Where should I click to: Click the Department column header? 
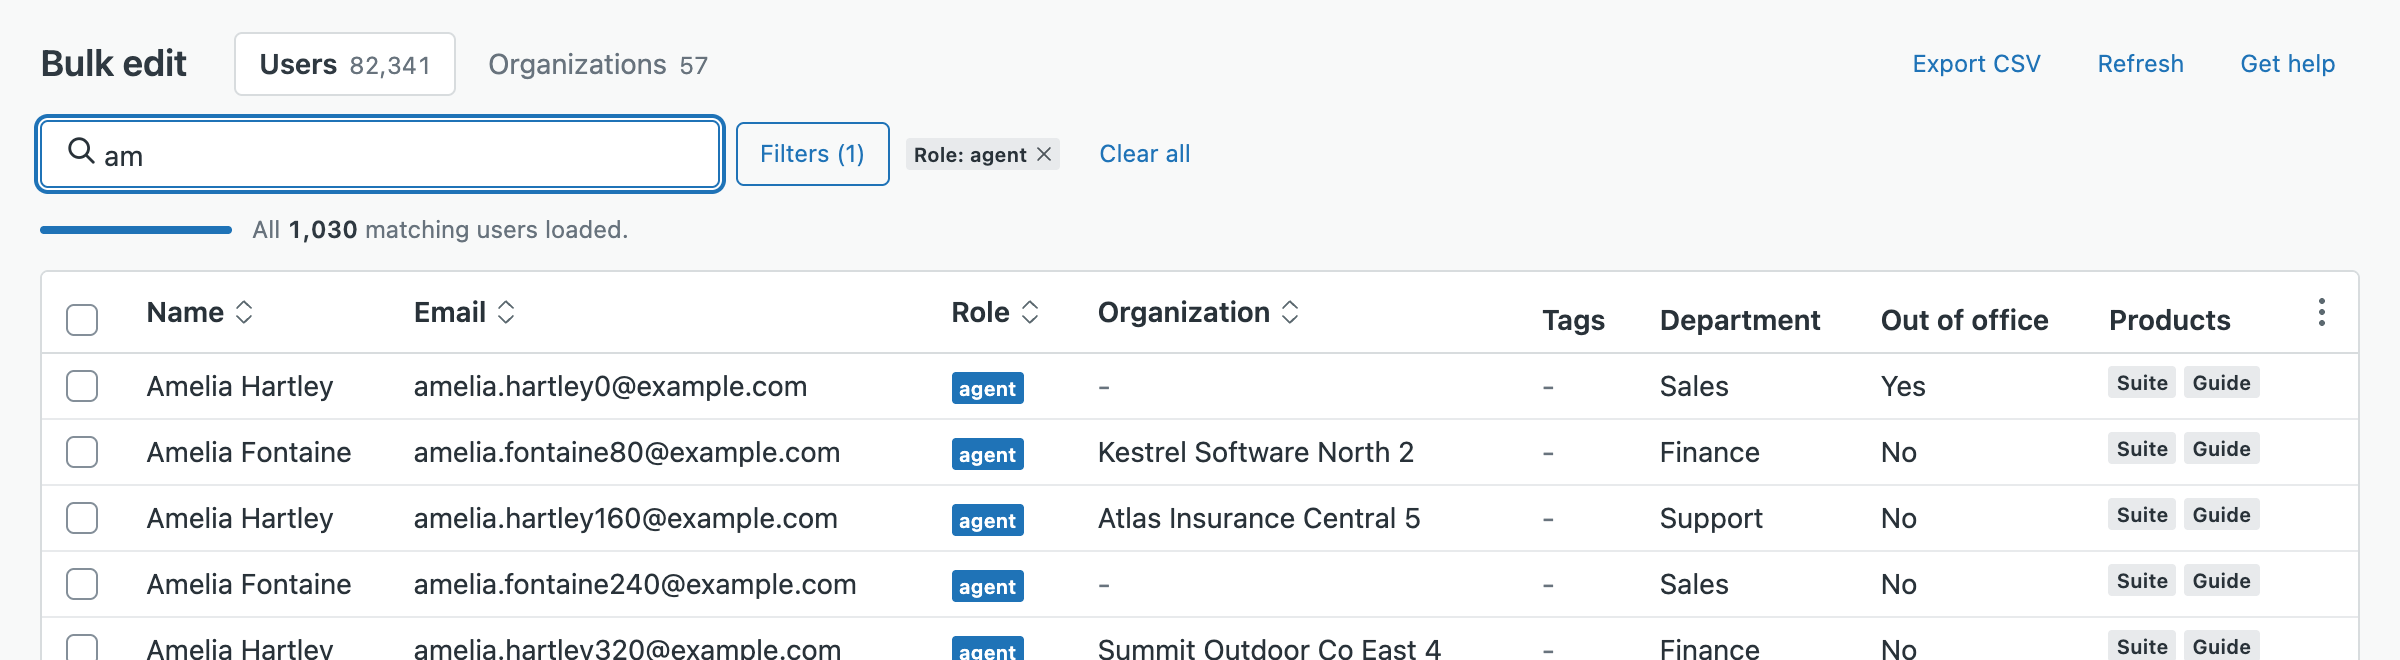pos(1740,320)
